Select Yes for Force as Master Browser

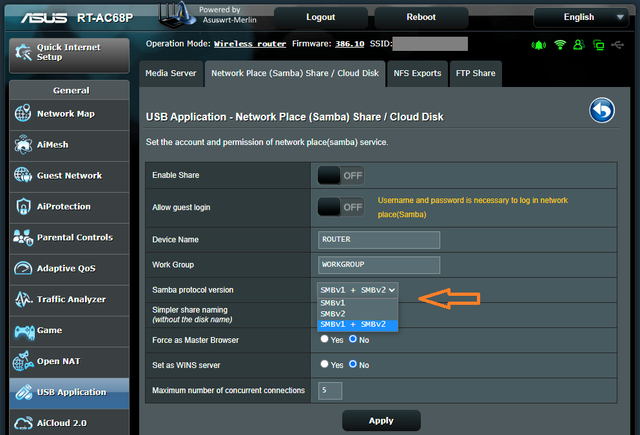click(x=324, y=339)
